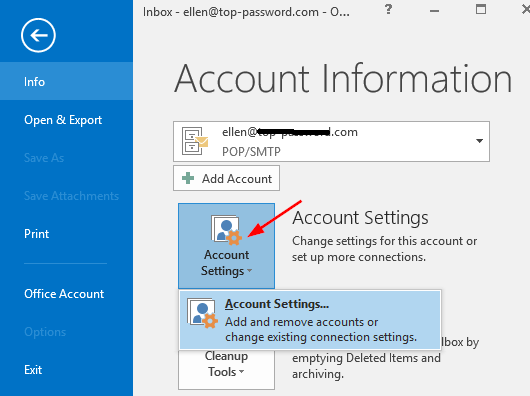530x396 pixels.
Task: Choose Account Settings... in popup menu
Action: 310,320
